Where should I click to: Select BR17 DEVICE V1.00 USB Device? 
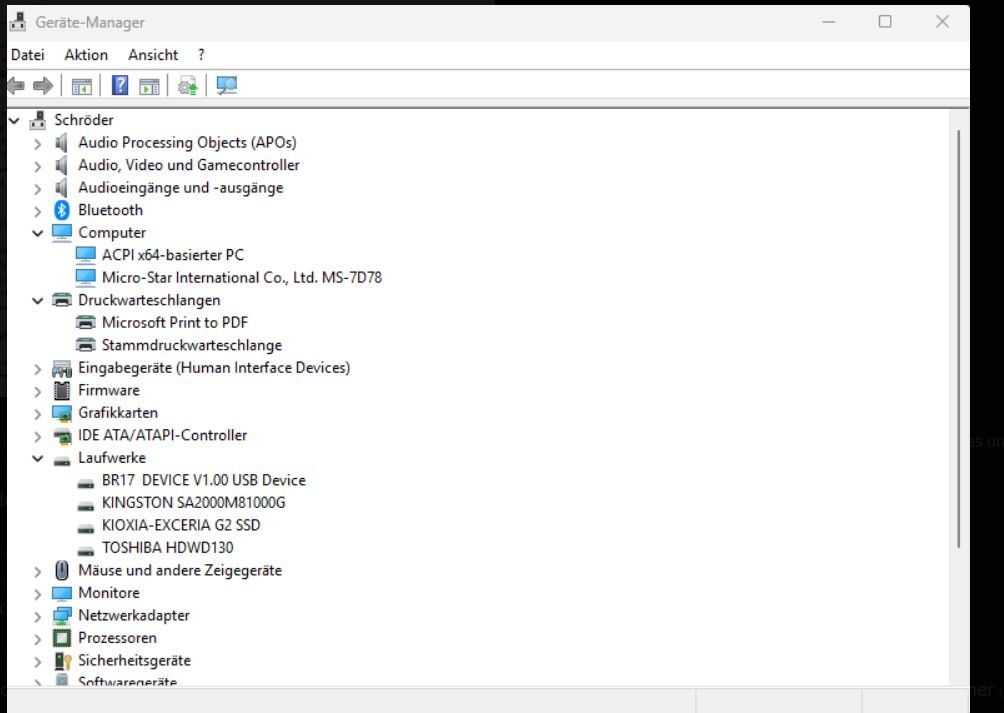(204, 480)
